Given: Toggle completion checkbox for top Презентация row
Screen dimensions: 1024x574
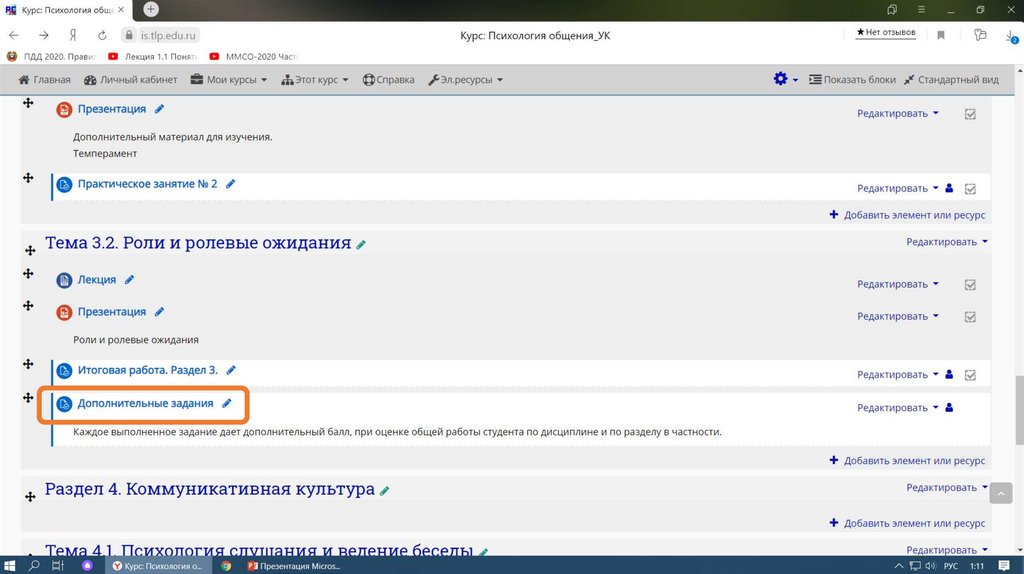Looking at the screenshot, I should (x=970, y=114).
